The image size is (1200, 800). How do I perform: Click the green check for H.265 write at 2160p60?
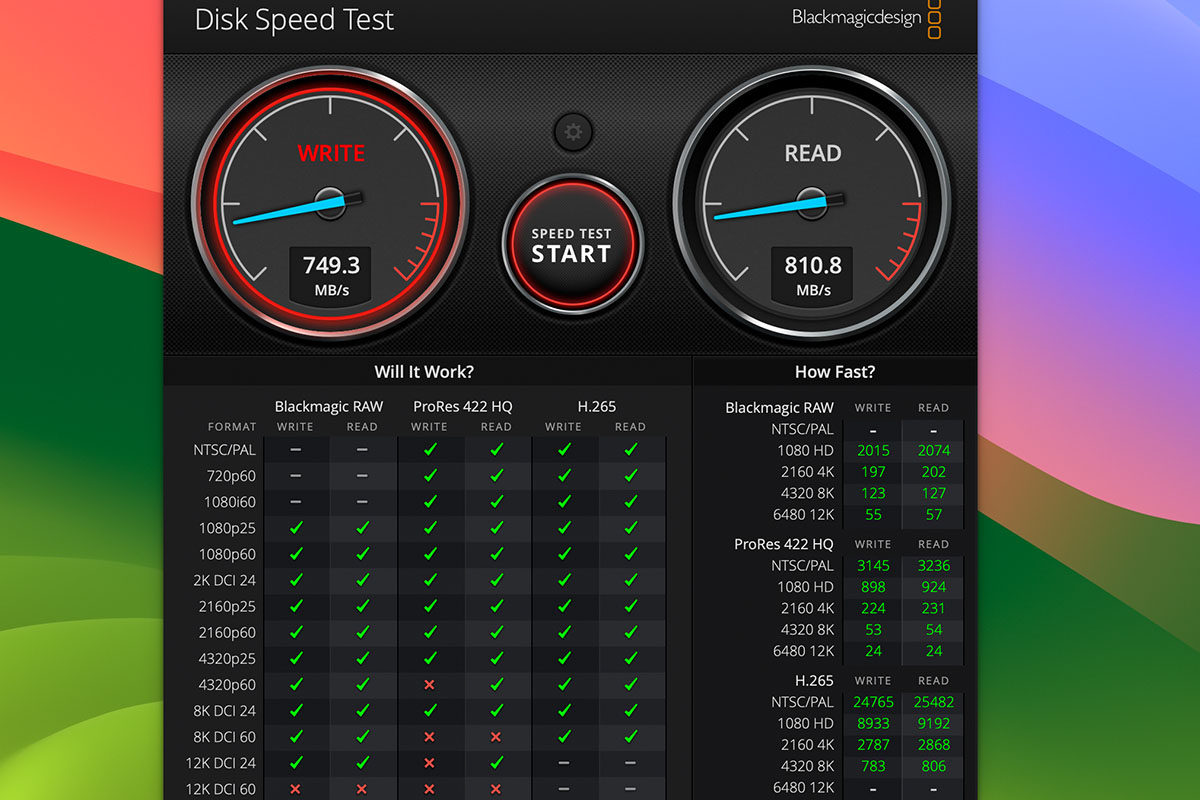point(563,632)
